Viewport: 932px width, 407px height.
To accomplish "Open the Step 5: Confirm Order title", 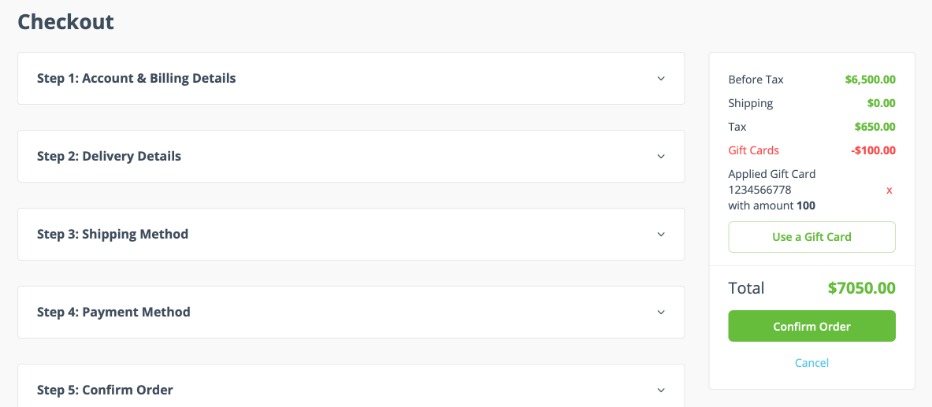I will 105,390.
